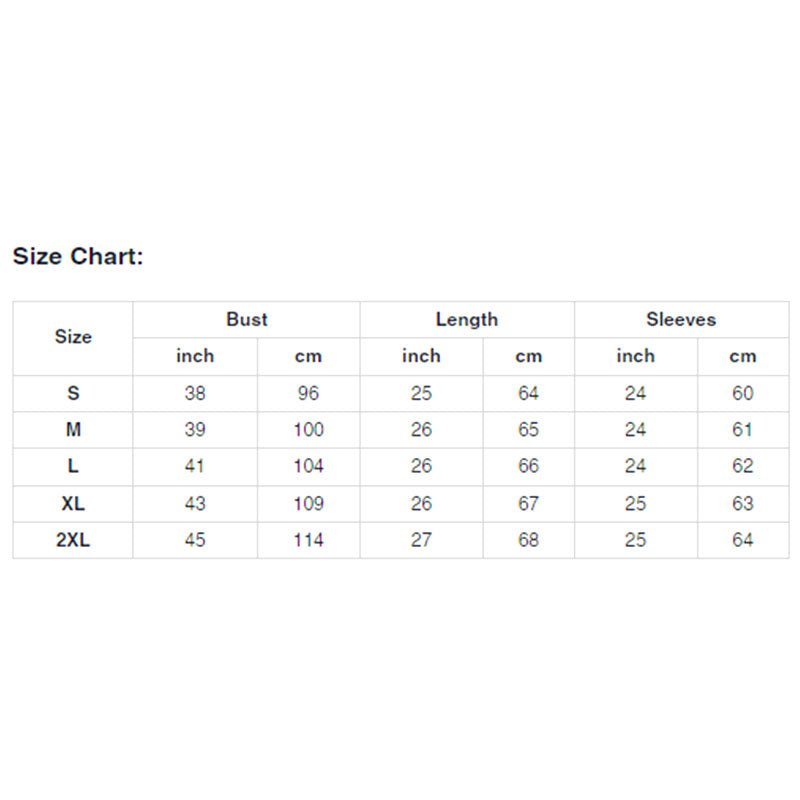Screen dimensions: 800x800
Task: Click the Bust column header
Action: tap(246, 319)
